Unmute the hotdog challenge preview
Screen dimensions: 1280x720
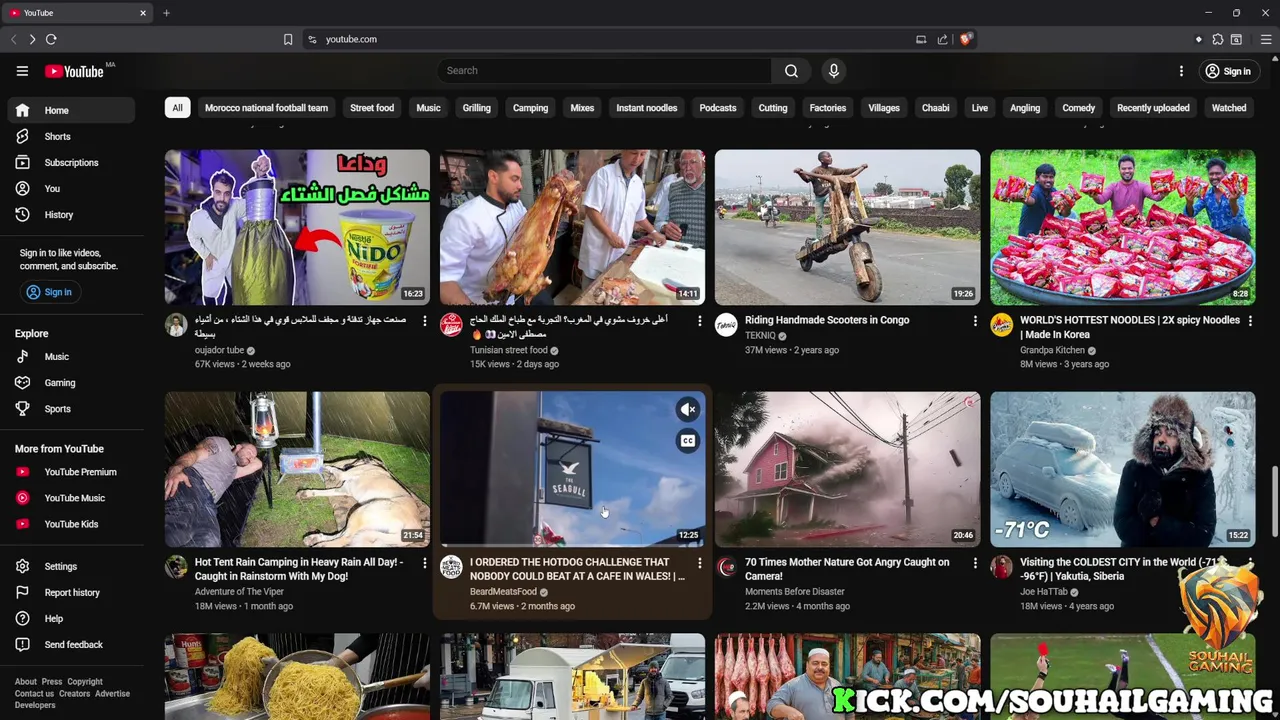point(688,409)
